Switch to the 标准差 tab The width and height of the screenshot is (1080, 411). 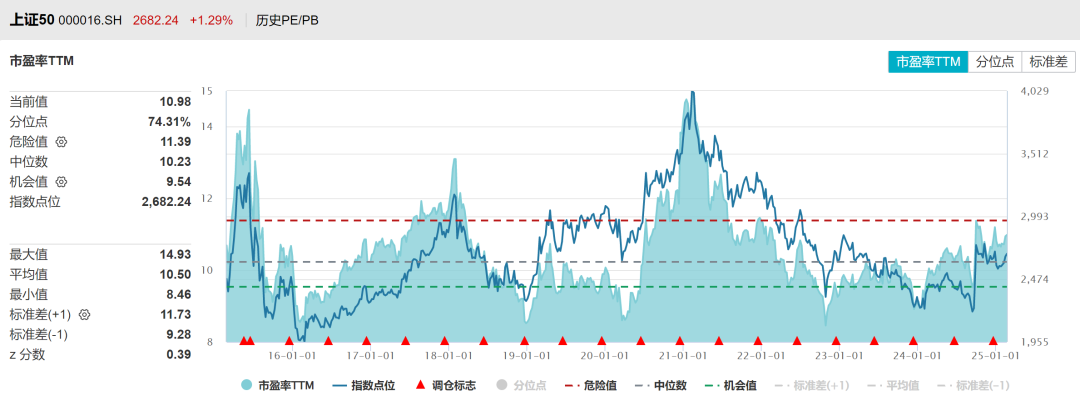pos(1048,62)
